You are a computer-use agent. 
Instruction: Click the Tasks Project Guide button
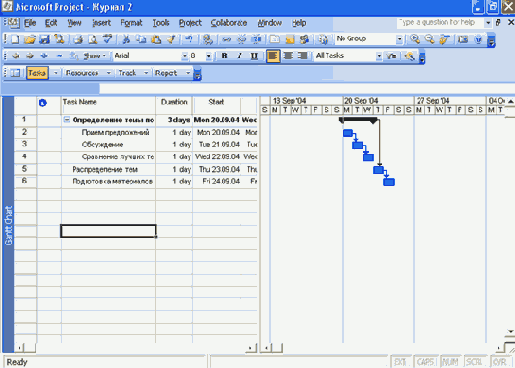coord(37,73)
